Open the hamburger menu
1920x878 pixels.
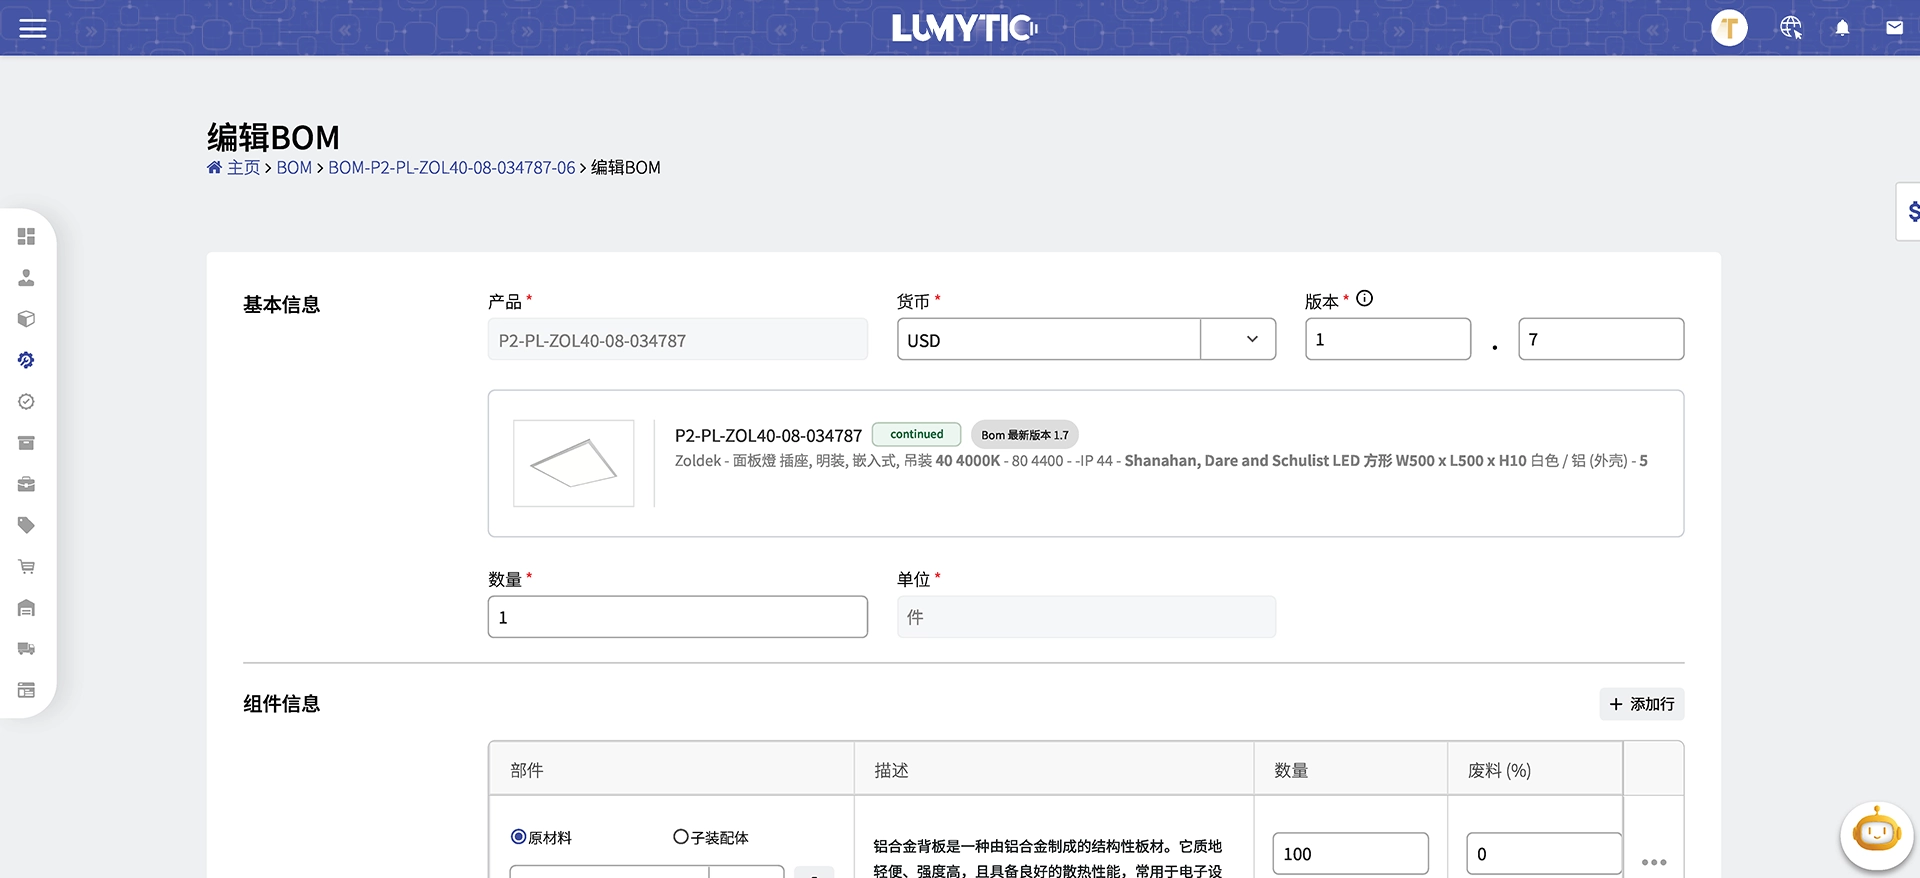[33, 28]
